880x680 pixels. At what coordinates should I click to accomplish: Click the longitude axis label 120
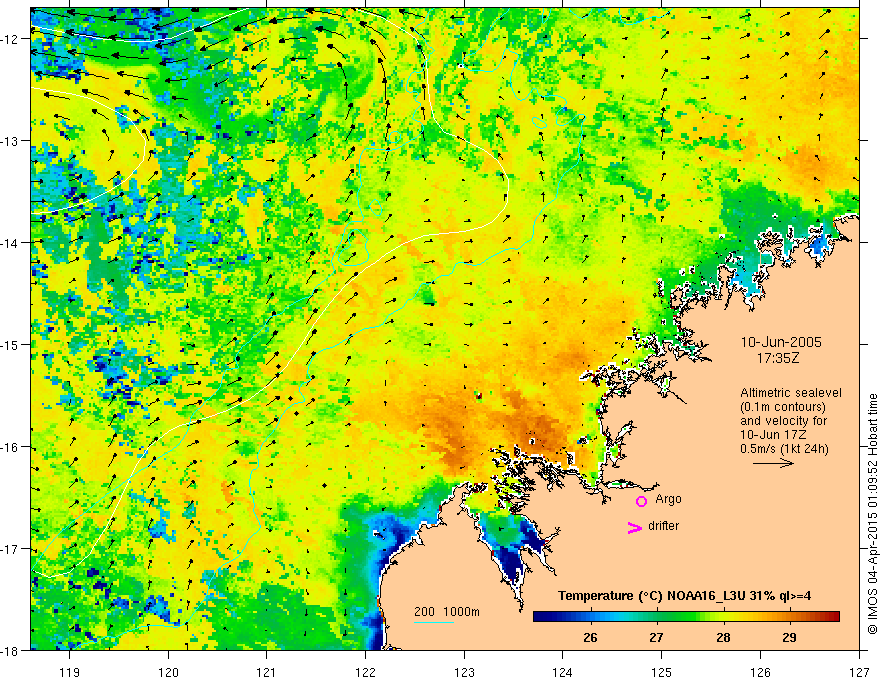(x=168, y=672)
